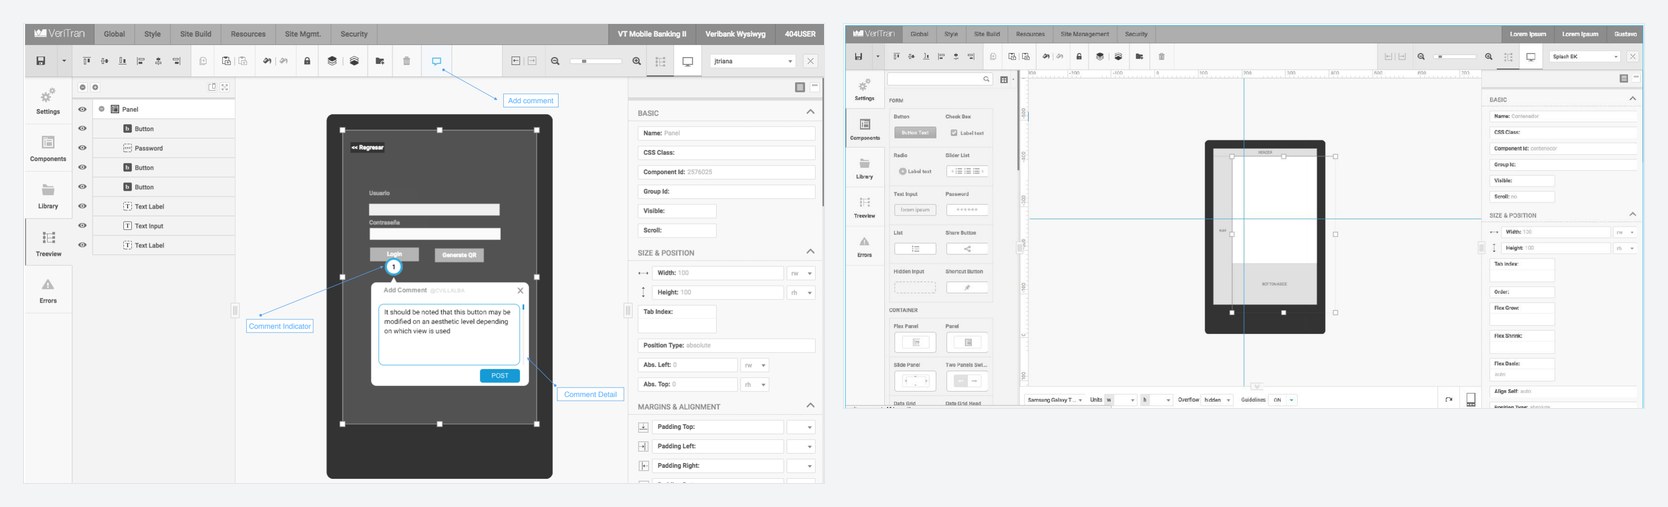Select the Label text radio in Radio component
Viewport: 1668px width, 507px height.
902,171
